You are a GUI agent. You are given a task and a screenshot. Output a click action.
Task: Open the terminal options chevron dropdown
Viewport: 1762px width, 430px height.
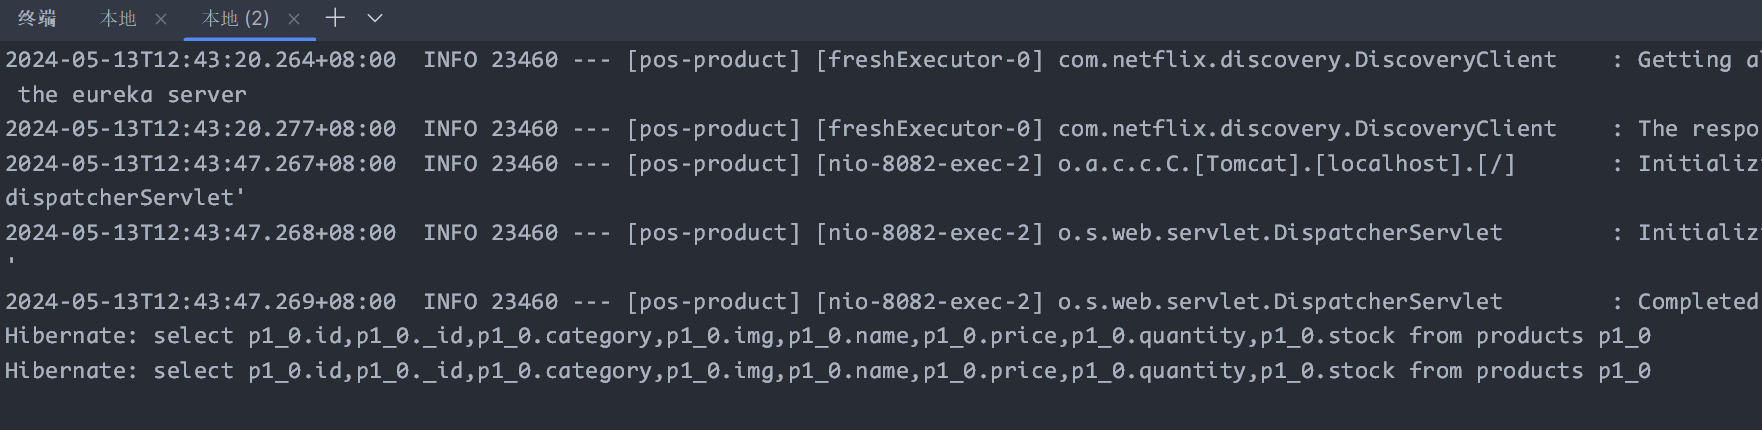click(375, 18)
